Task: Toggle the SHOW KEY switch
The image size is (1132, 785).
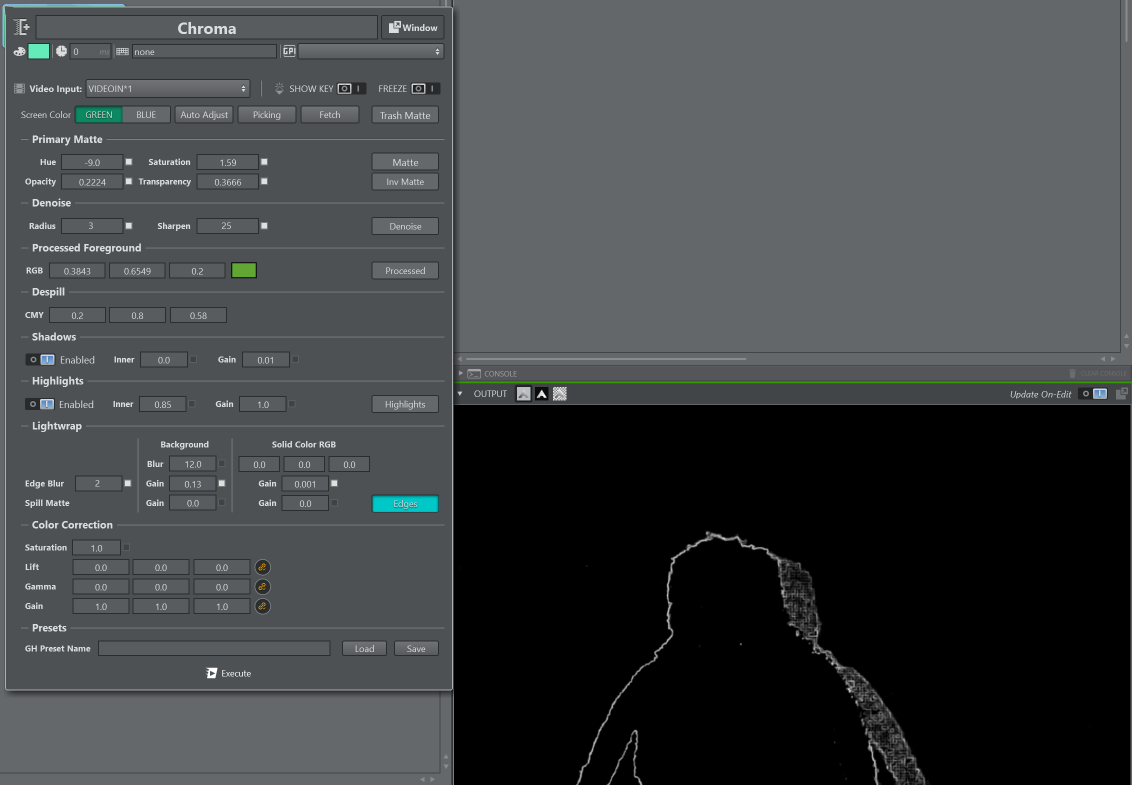Action: coord(350,89)
